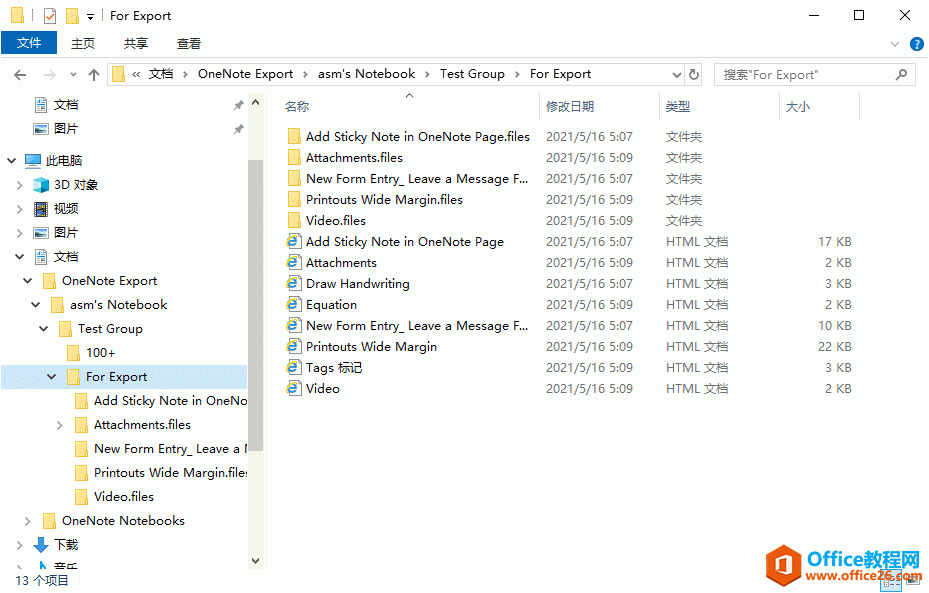Navigate to Test Group via breadcrumb
This screenshot has height=593, width=929.
[x=472, y=73]
